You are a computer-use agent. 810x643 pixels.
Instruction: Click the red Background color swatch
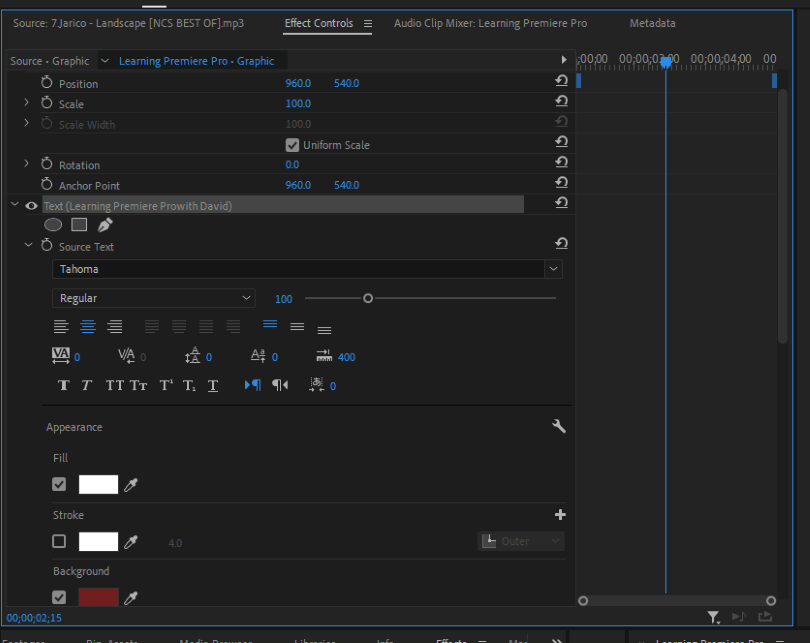[x=97, y=597]
